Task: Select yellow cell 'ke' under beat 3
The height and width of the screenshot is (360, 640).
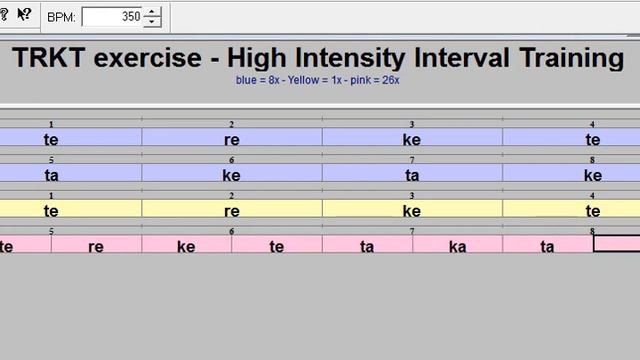Action: tap(412, 209)
